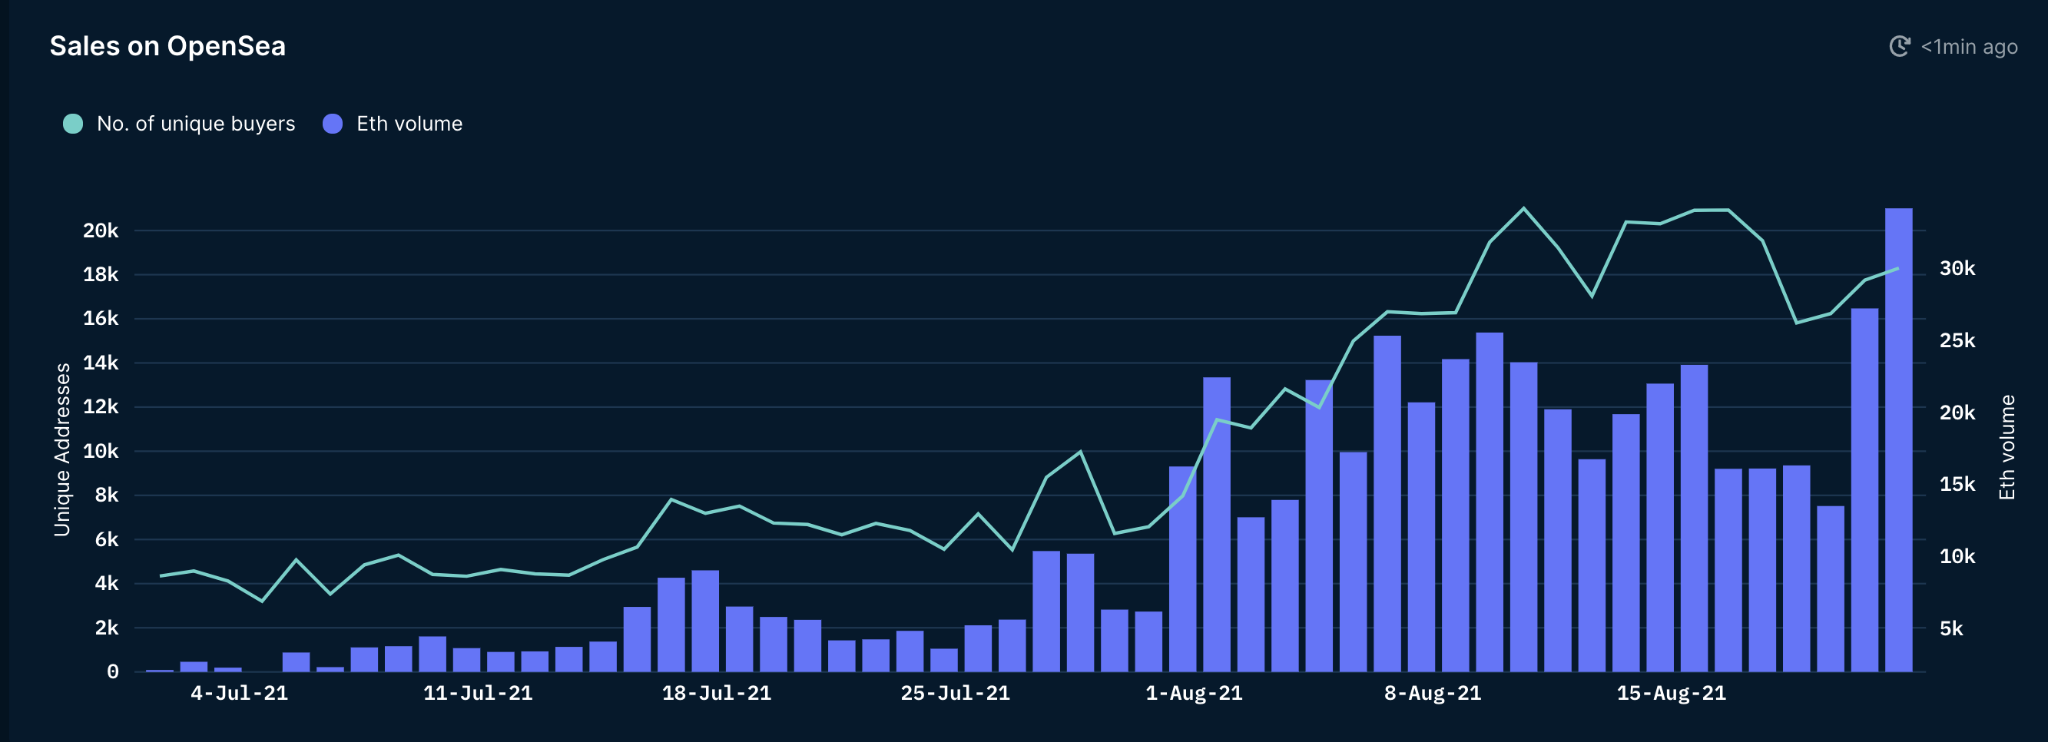Click the teal unique buyers legend dot

[x=73, y=124]
